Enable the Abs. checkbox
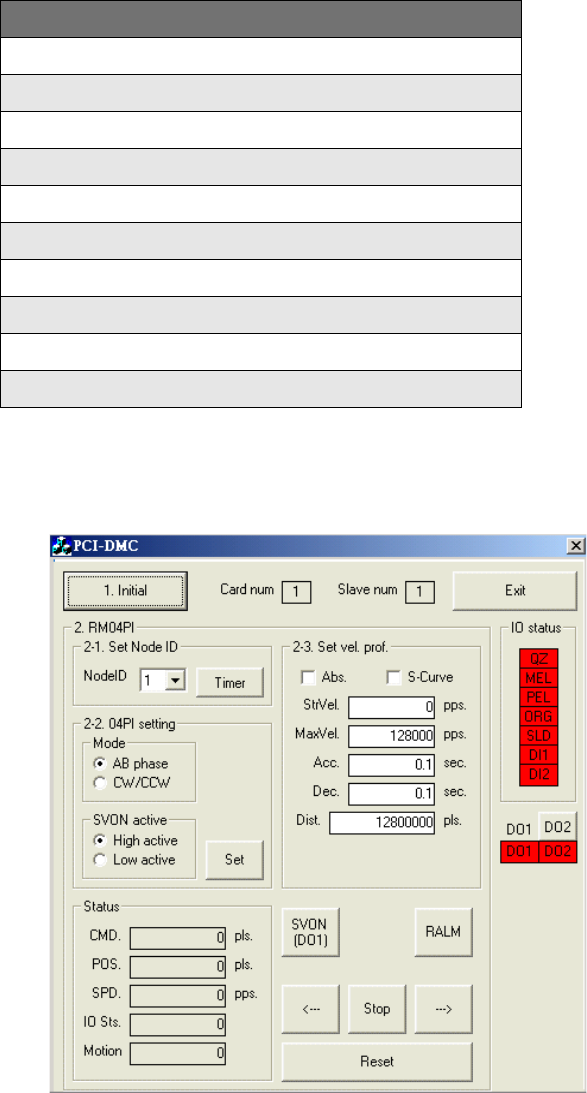587x1093 pixels. pyautogui.click(x=307, y=677)
